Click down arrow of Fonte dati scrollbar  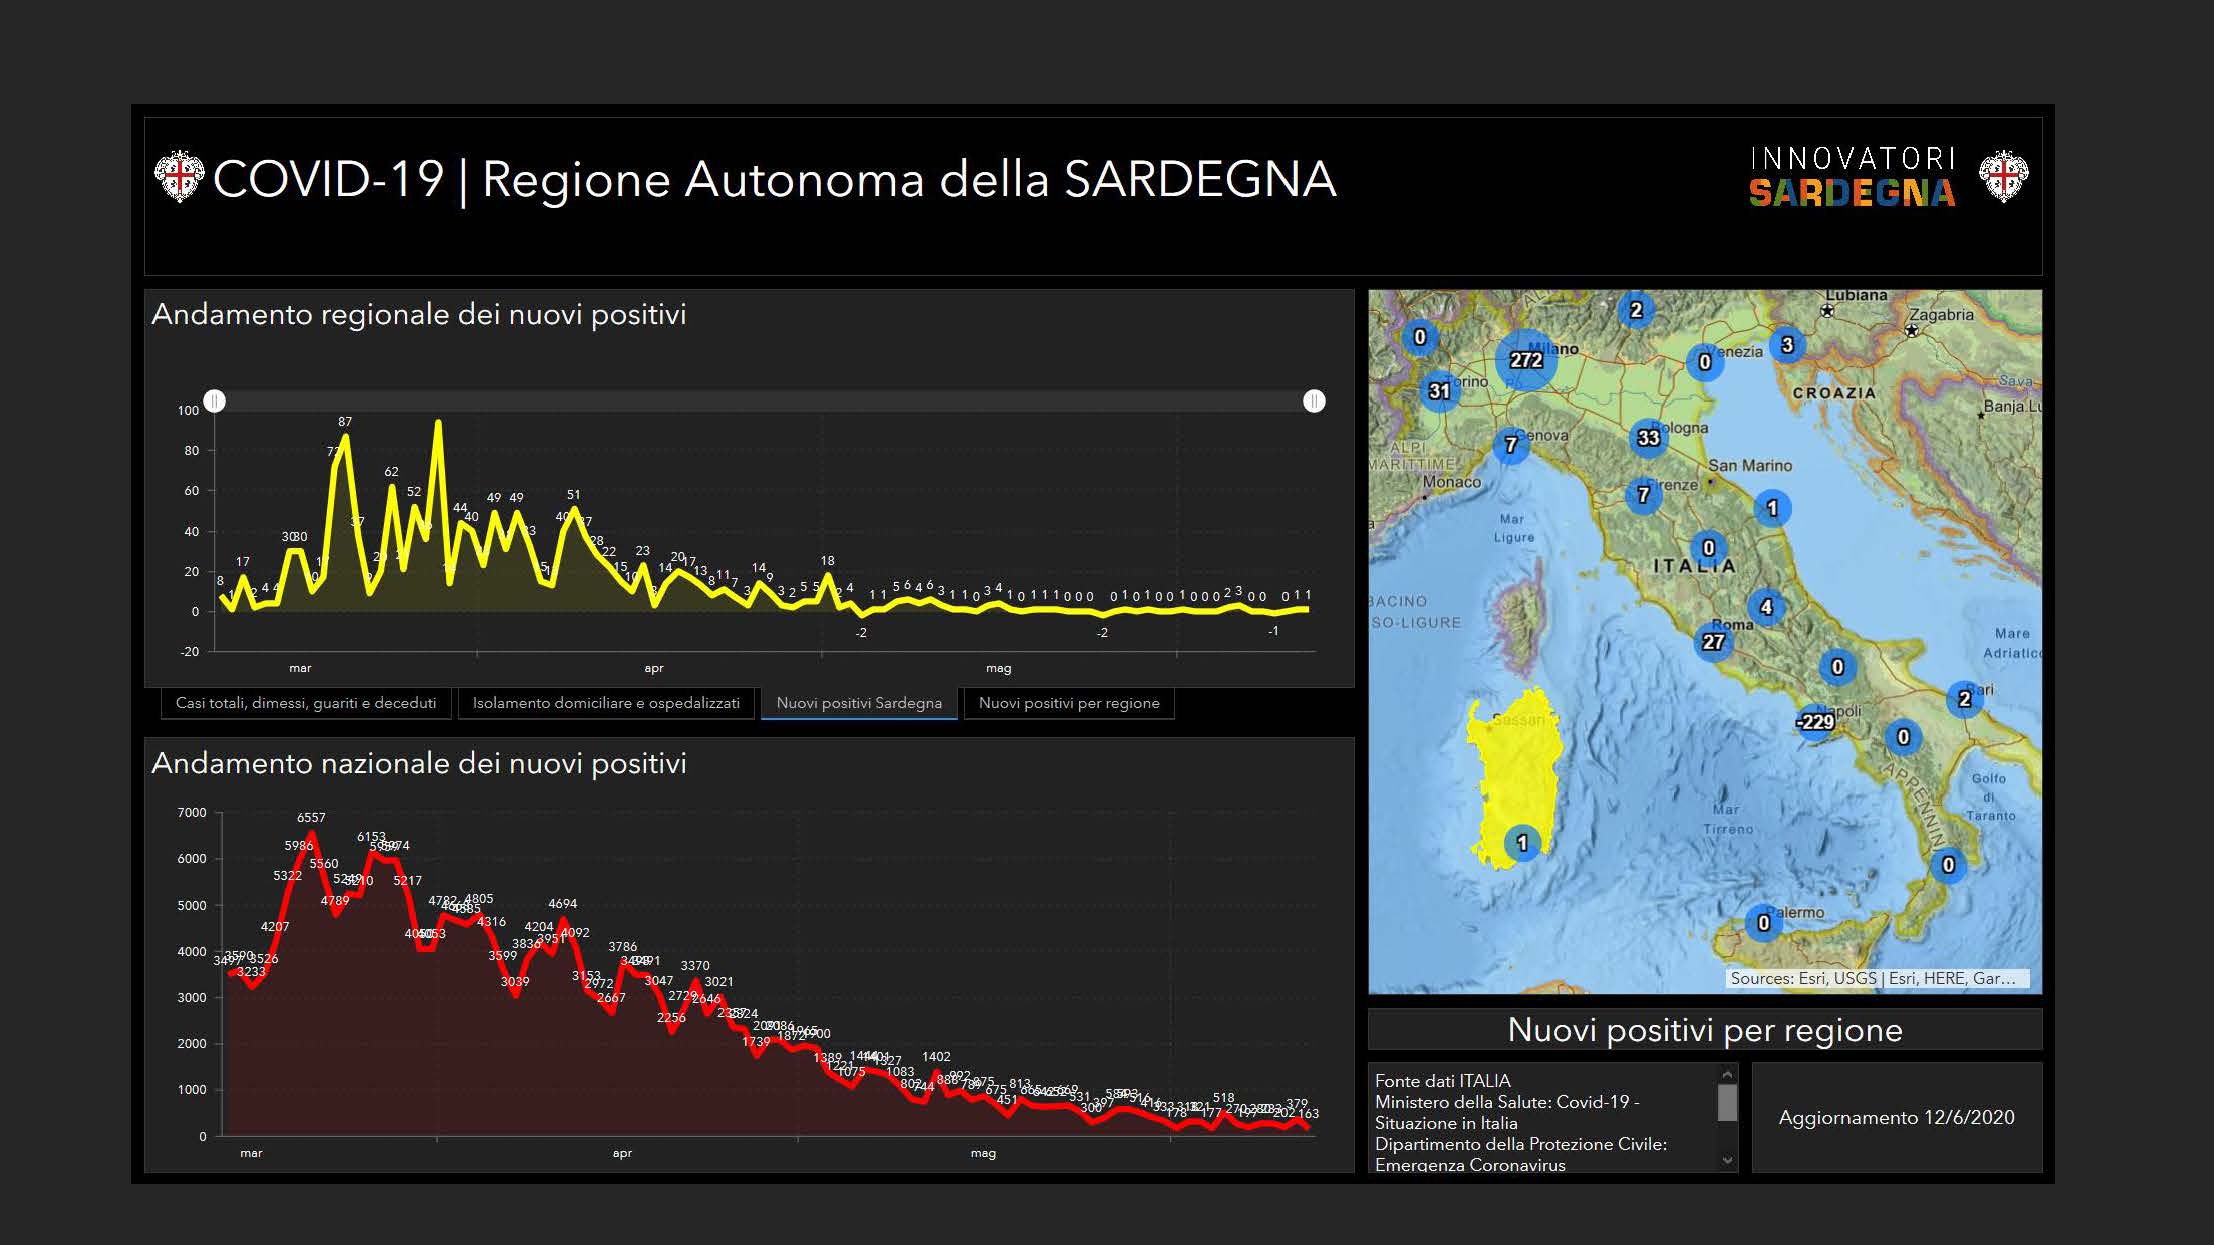click(x=1727, y=1160)
